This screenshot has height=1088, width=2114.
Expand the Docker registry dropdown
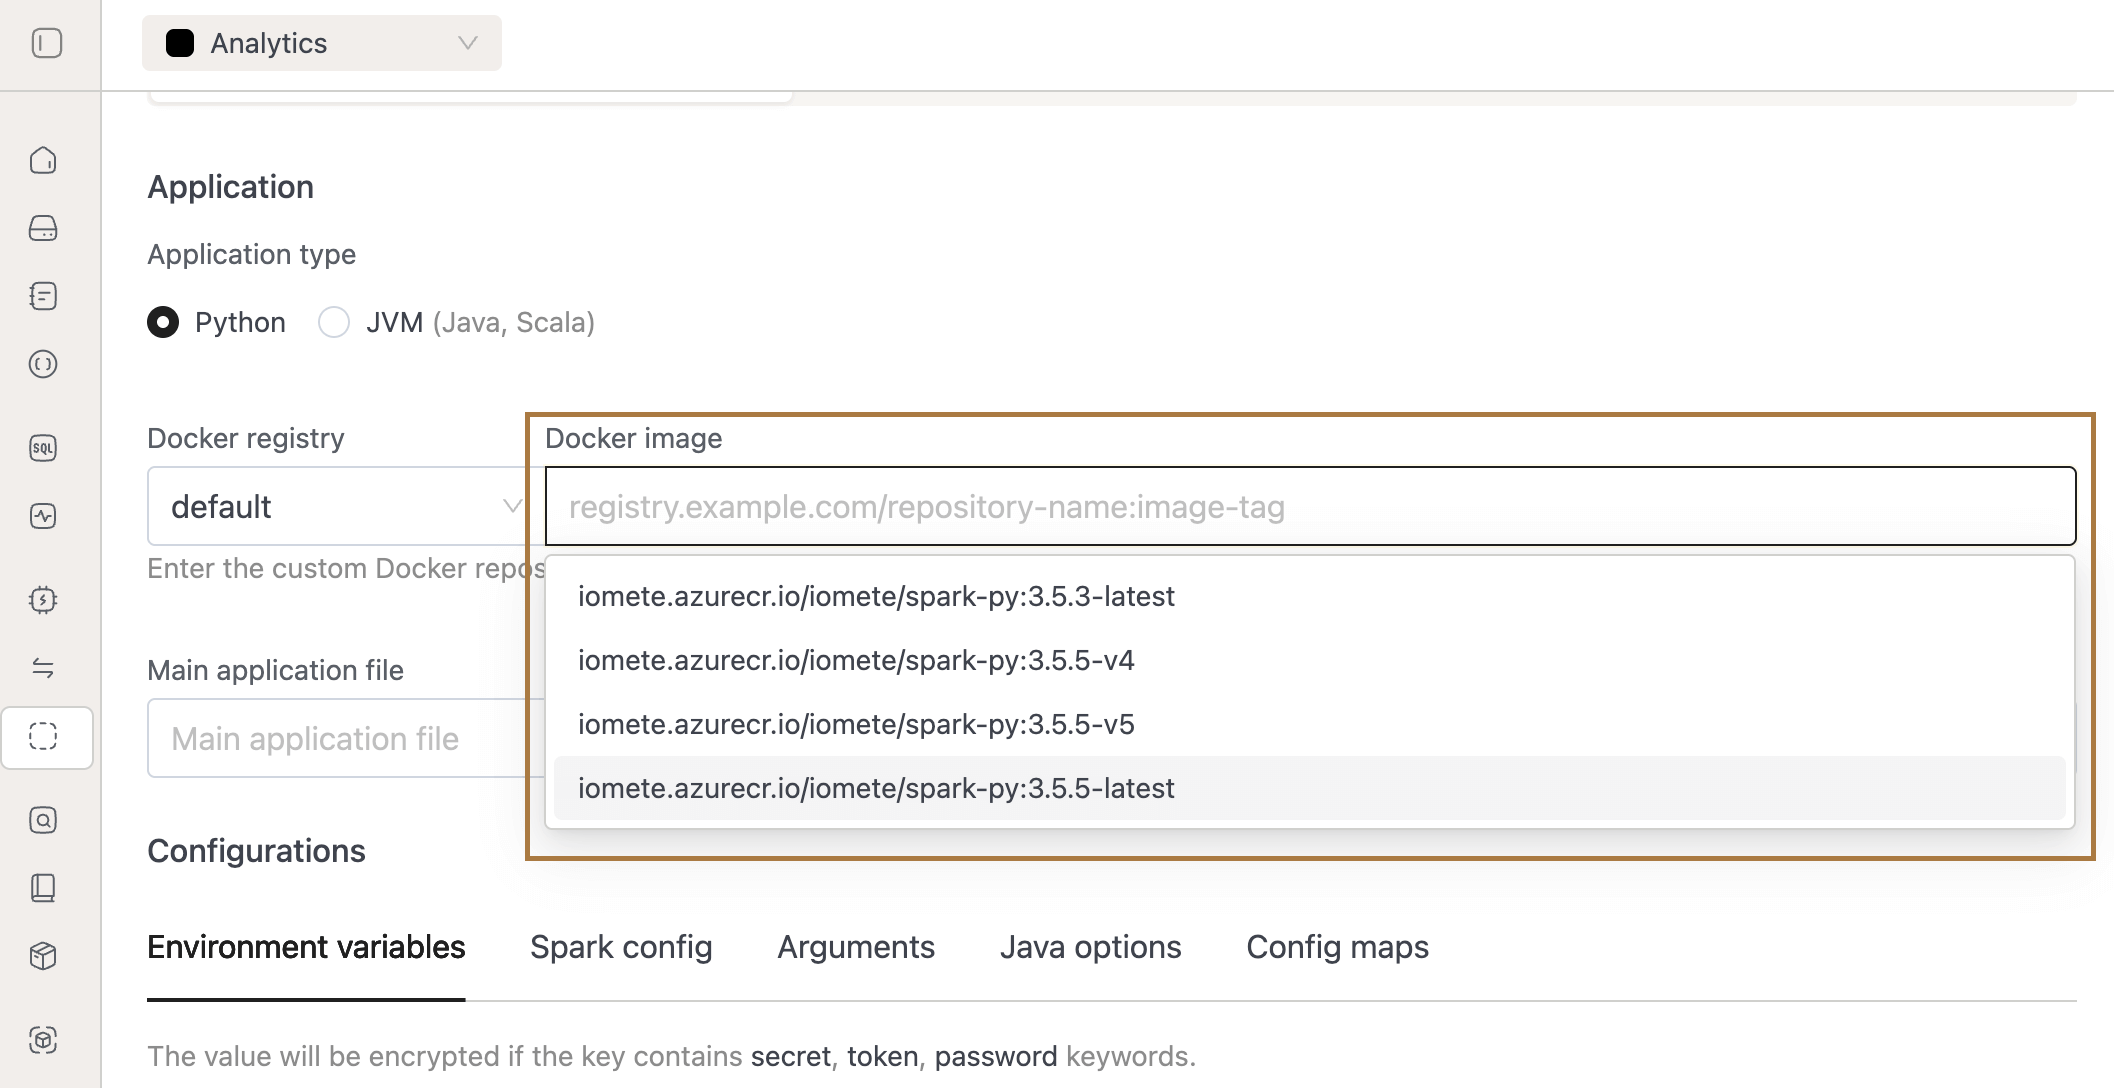pos(340,506)
